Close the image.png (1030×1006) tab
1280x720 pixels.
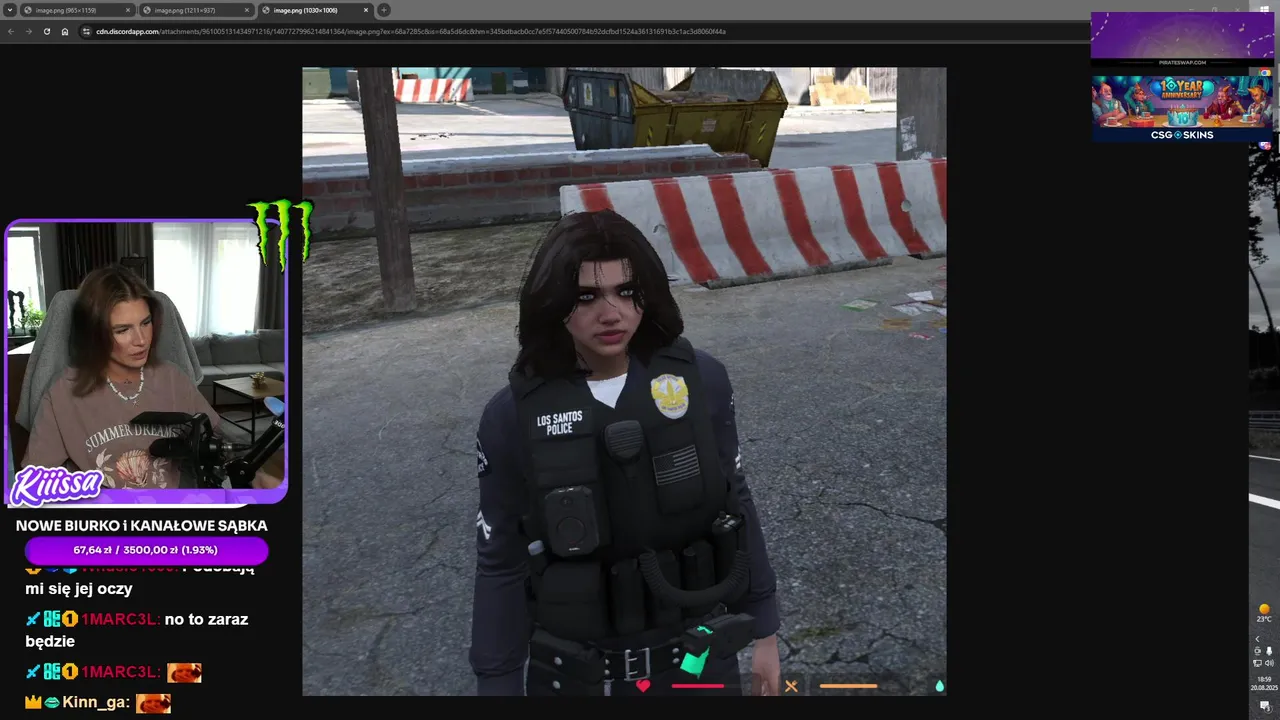(366, 10)
